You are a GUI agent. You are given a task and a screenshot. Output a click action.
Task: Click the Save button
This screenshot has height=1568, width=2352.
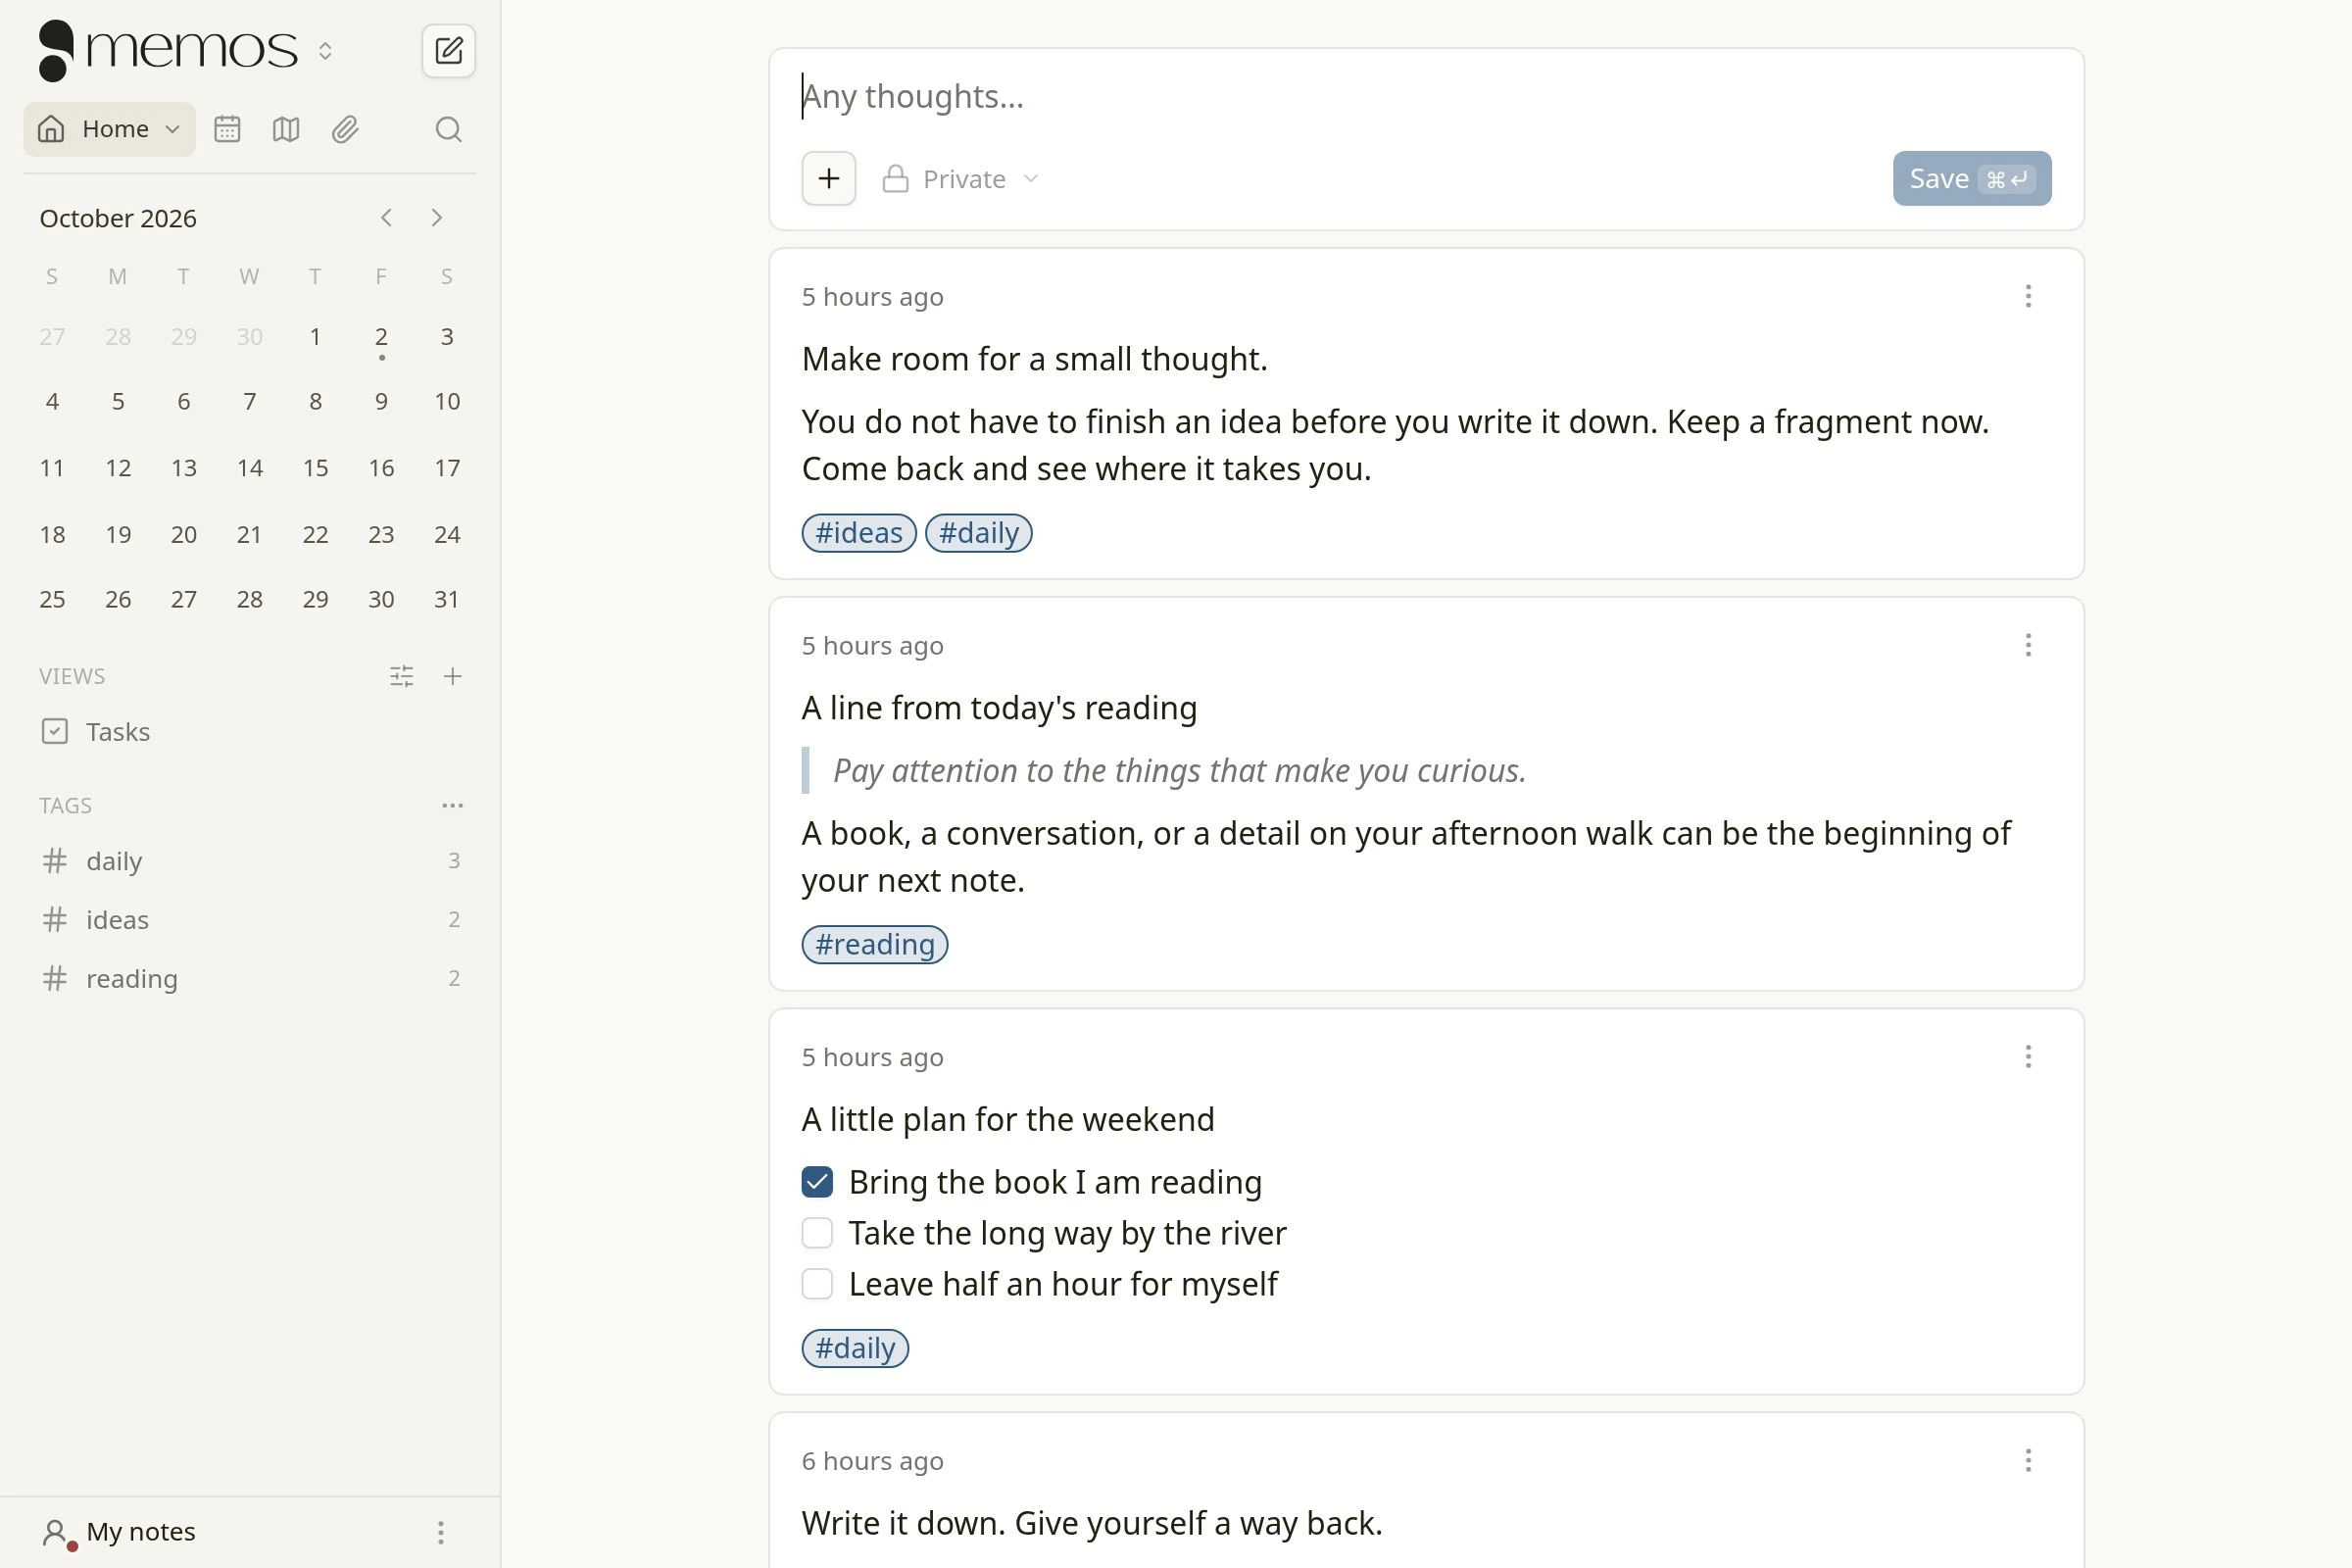[1971, 179]
